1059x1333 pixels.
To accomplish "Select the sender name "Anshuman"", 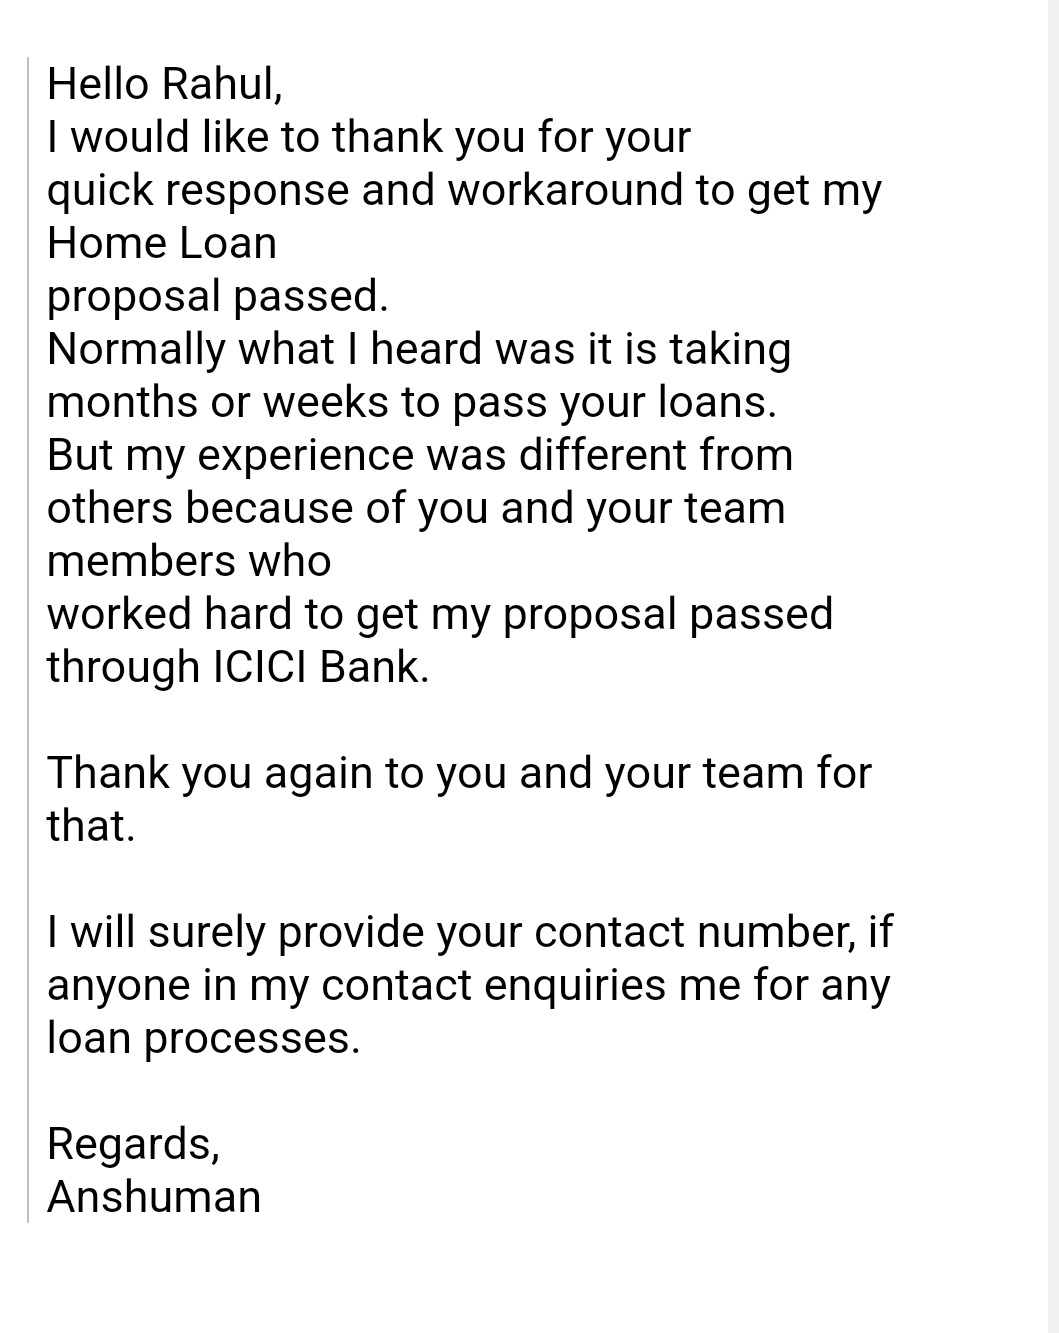I will click(x=154, y=1197).
